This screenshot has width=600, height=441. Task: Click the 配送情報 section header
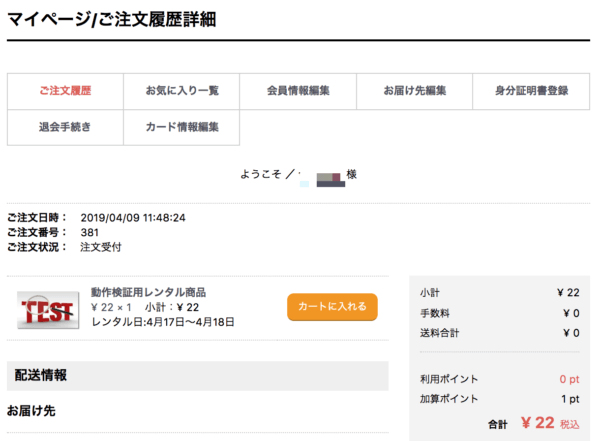tap(197, 376)
